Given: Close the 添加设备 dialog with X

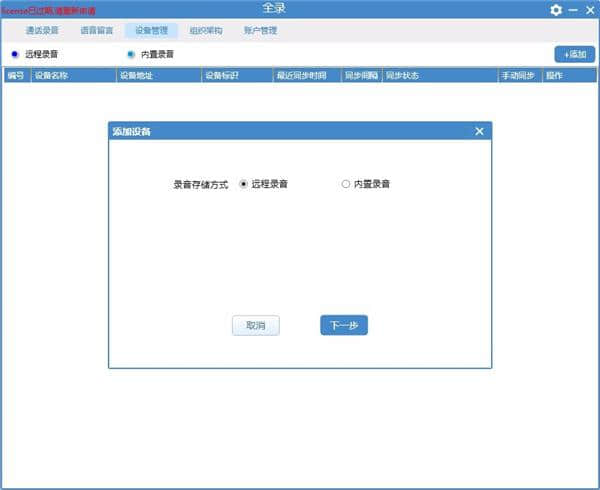Looking at the screenshot, I should pos(479,131).
